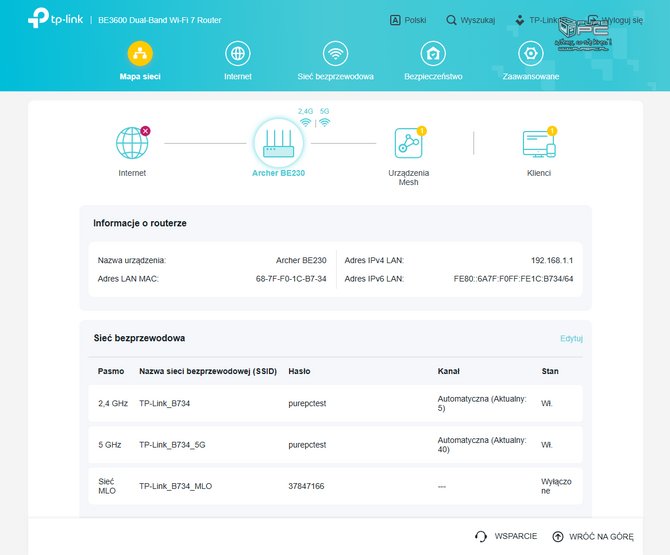The height and width of the screenshot is (555, 670).
Task: Click the 2,4 GHz band cell
Action: tap(113, 403)
